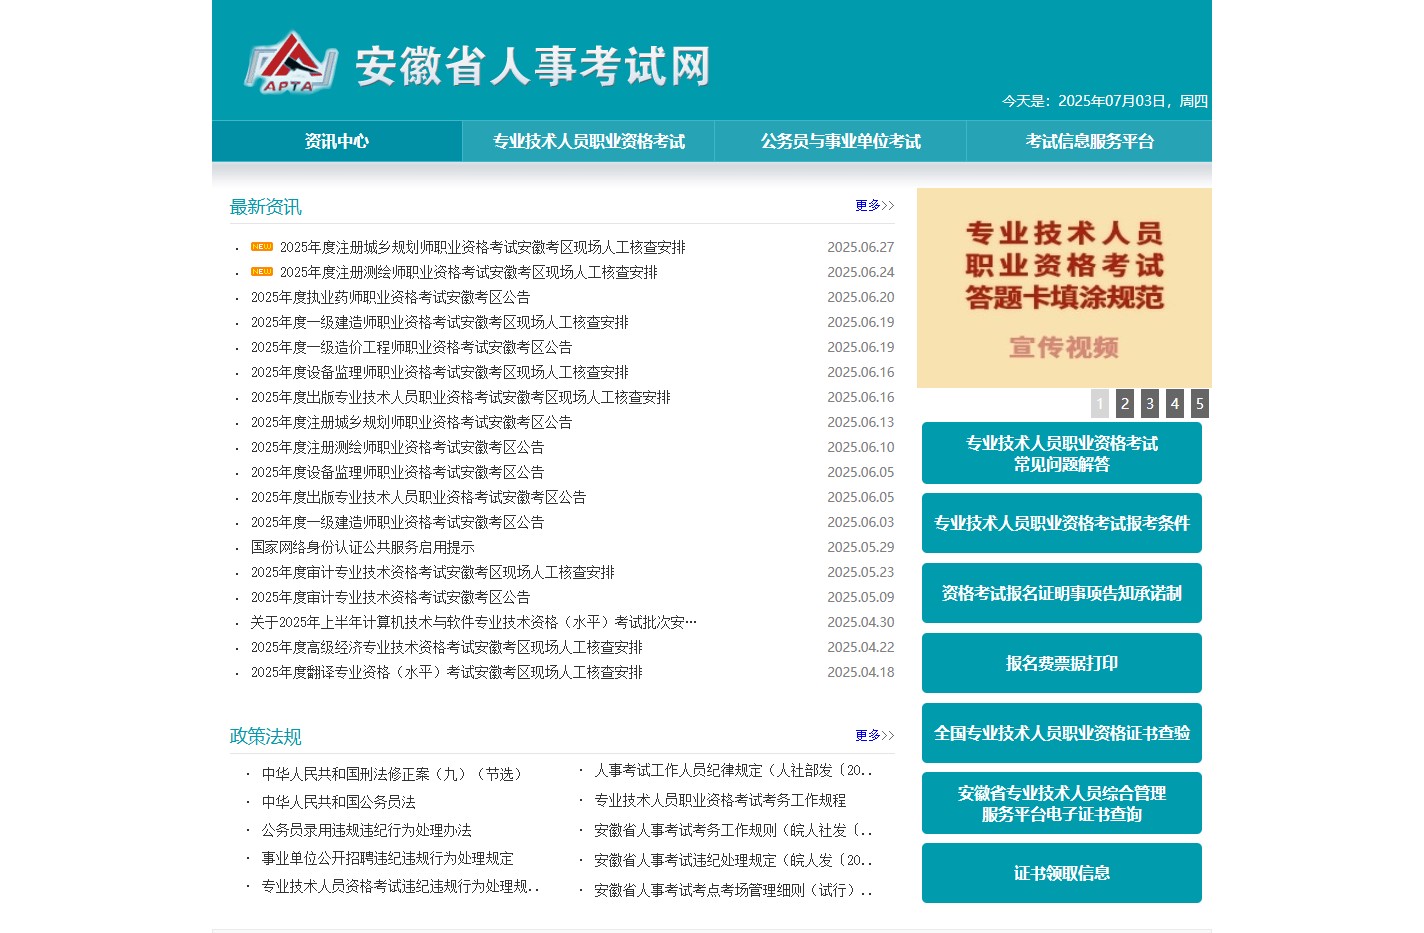Open 安徽省人事考试考务工作规则 link
The height and width of the screenshot is (933, 1424).
(733, 830)
